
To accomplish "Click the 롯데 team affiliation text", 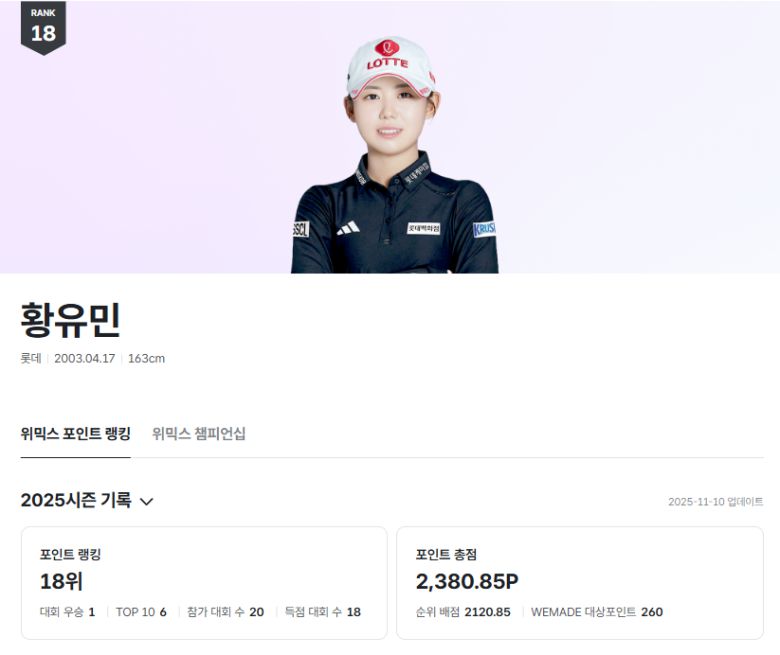I will [31, 358].
